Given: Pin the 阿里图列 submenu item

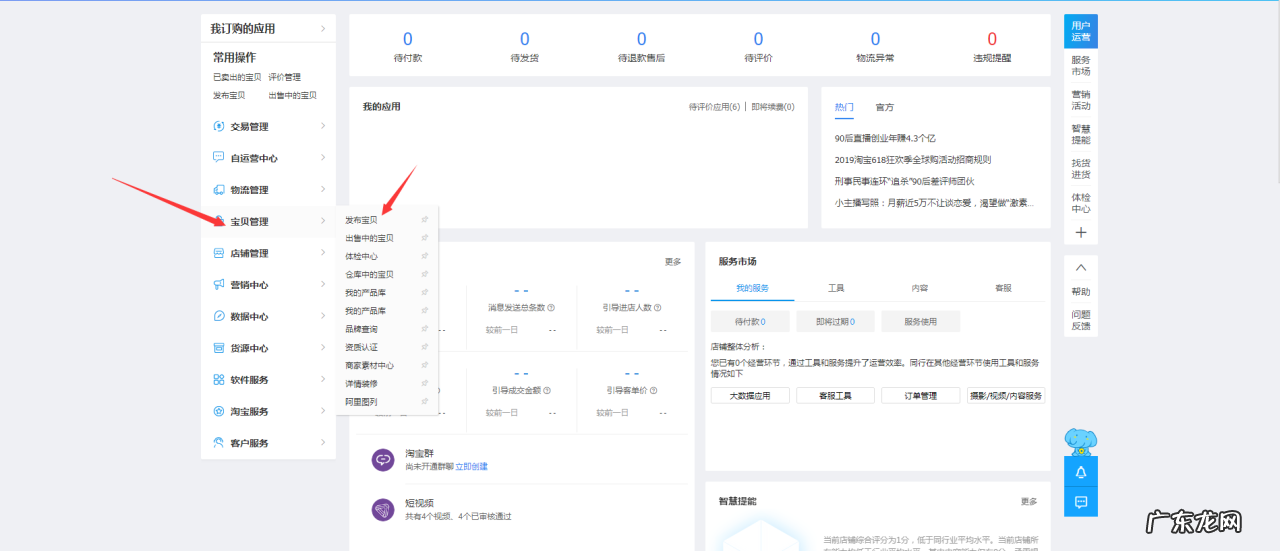Looking at the screenshot, I should (x=425, y=401).
